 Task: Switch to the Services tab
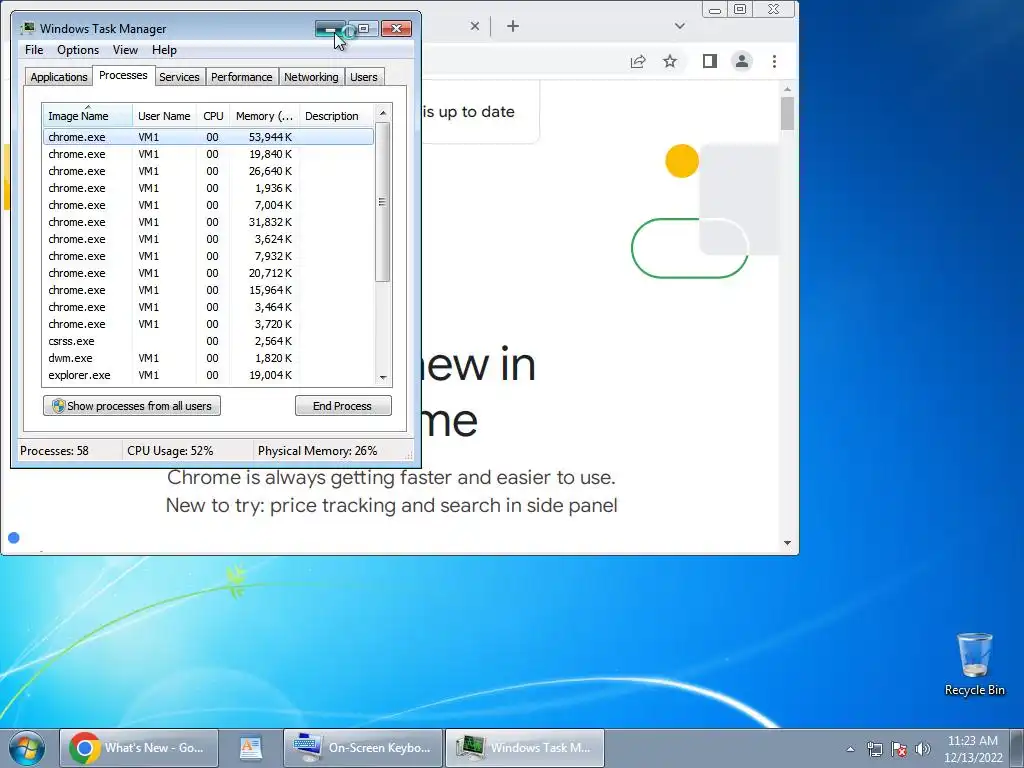tap(179, 77)
